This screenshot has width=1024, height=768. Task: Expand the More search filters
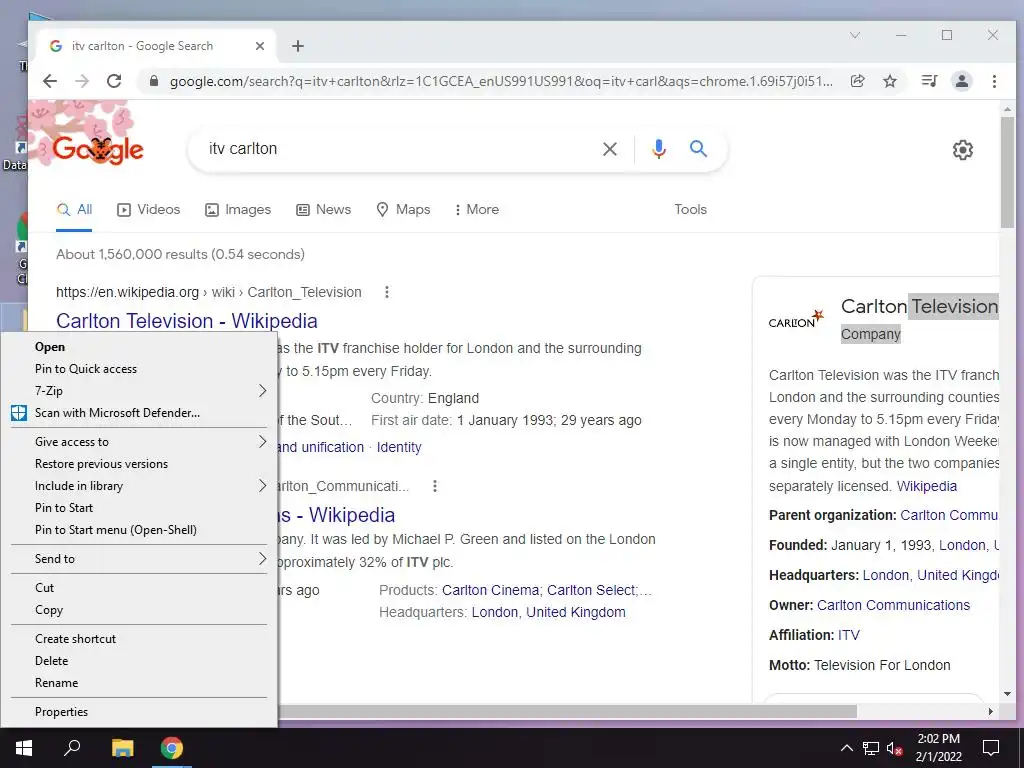click(x=477, y=210)
